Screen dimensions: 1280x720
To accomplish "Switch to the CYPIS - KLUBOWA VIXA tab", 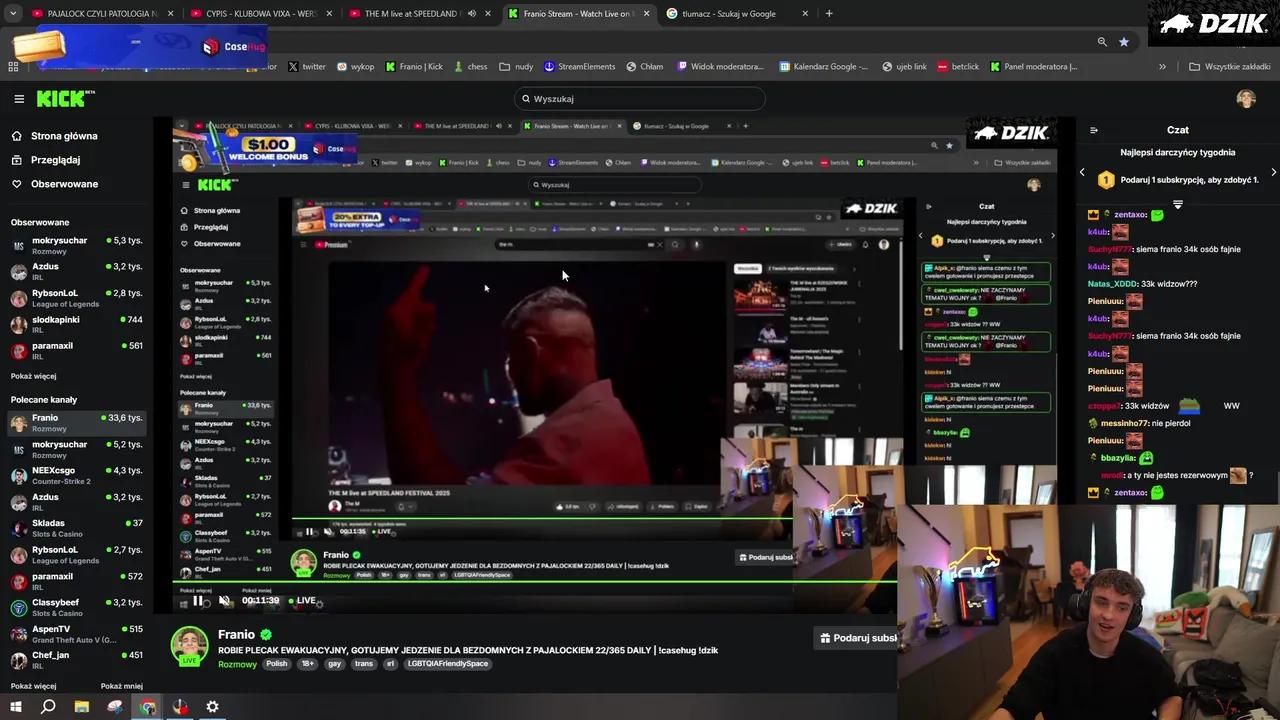I will coord(260,14).
